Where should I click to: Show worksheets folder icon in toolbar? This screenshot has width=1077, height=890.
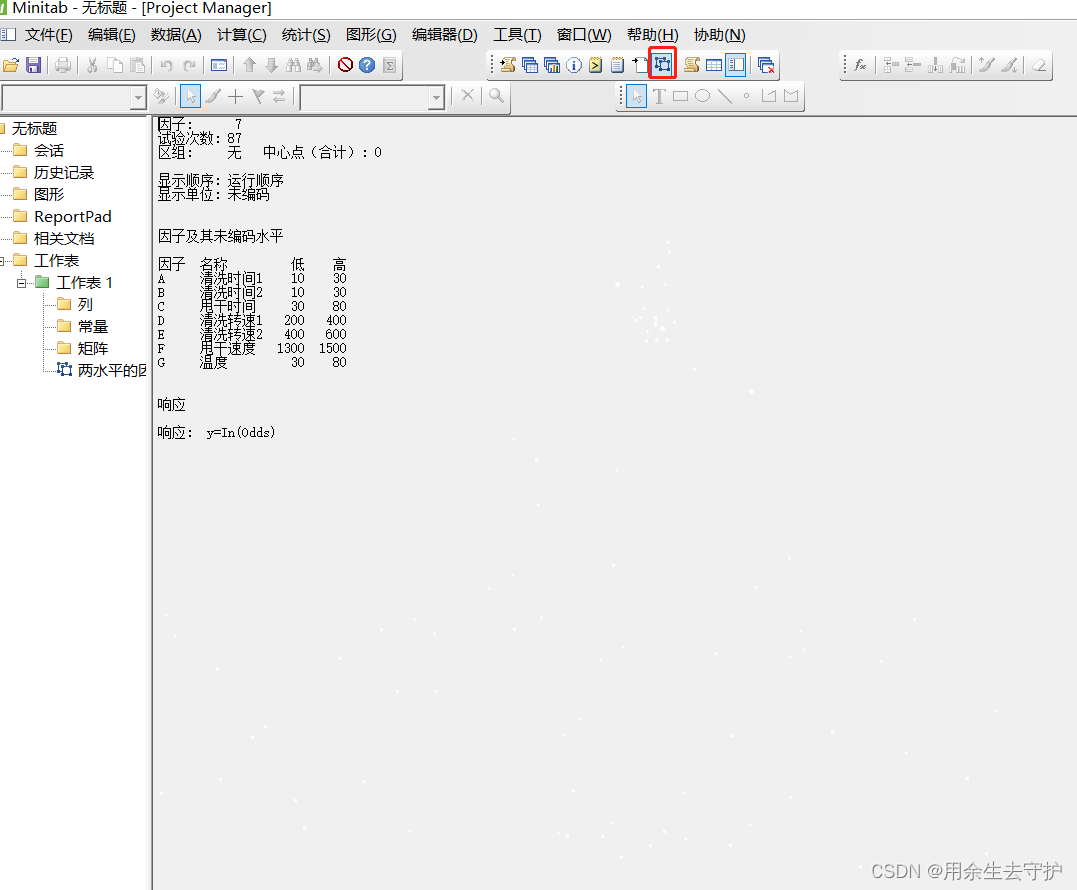530,65
